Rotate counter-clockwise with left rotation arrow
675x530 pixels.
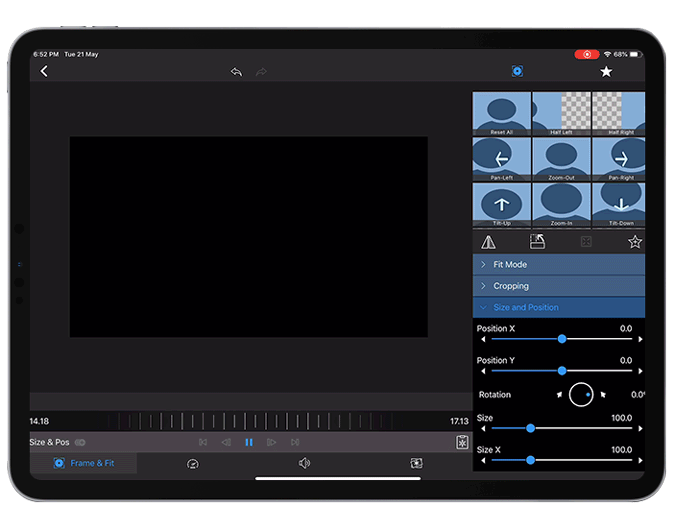(x=559, y=394)
